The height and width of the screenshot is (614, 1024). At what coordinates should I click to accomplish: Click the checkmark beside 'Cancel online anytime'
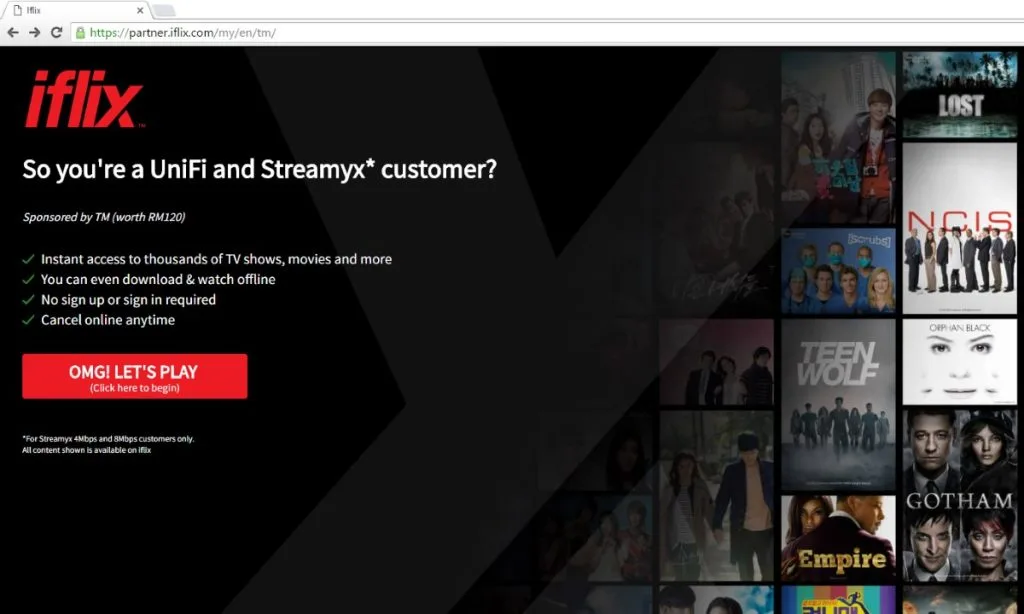click(x=28, y=320)
